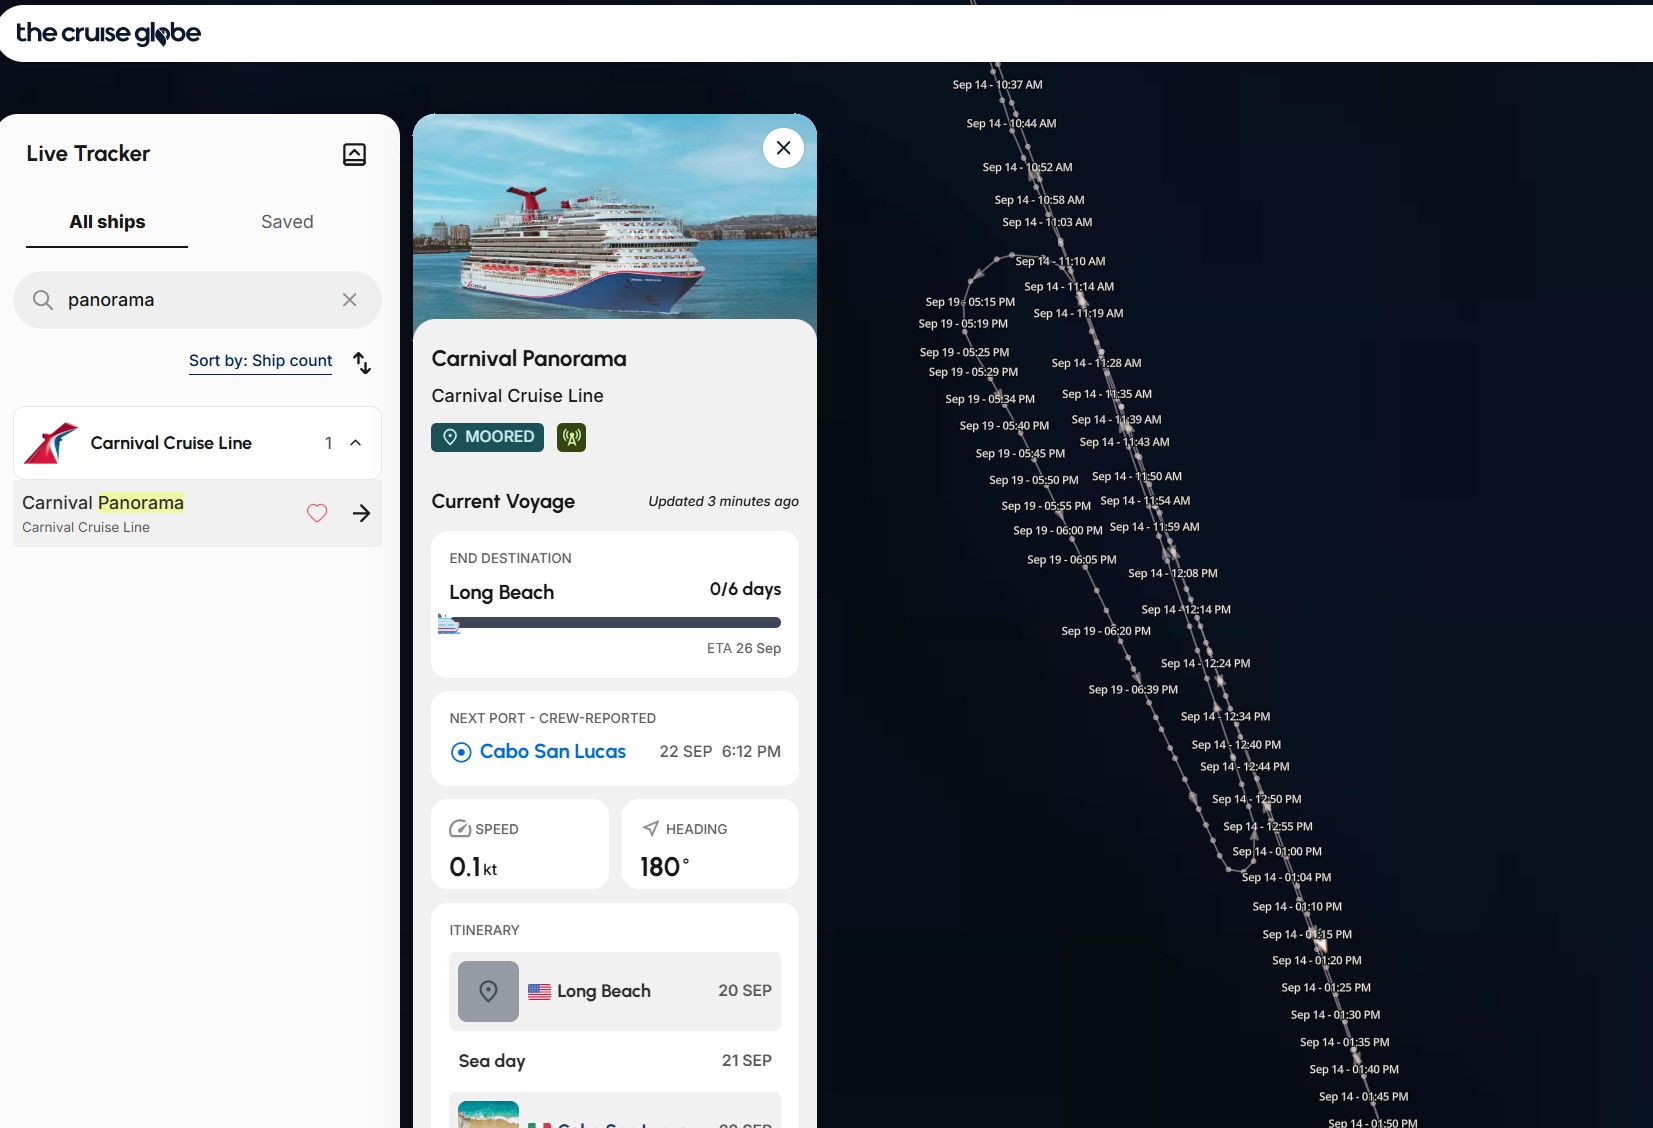Click the live signal antenna icon
The width and height of the screenshot is (1653, 1128).
point(571,437)
